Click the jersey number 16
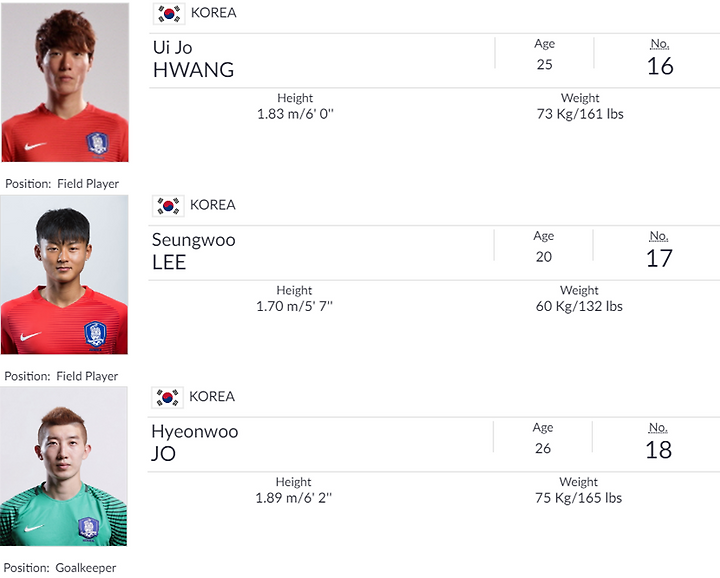Image resolution: width=720 pixels, height=578 pixels. [x=660, y=66]
